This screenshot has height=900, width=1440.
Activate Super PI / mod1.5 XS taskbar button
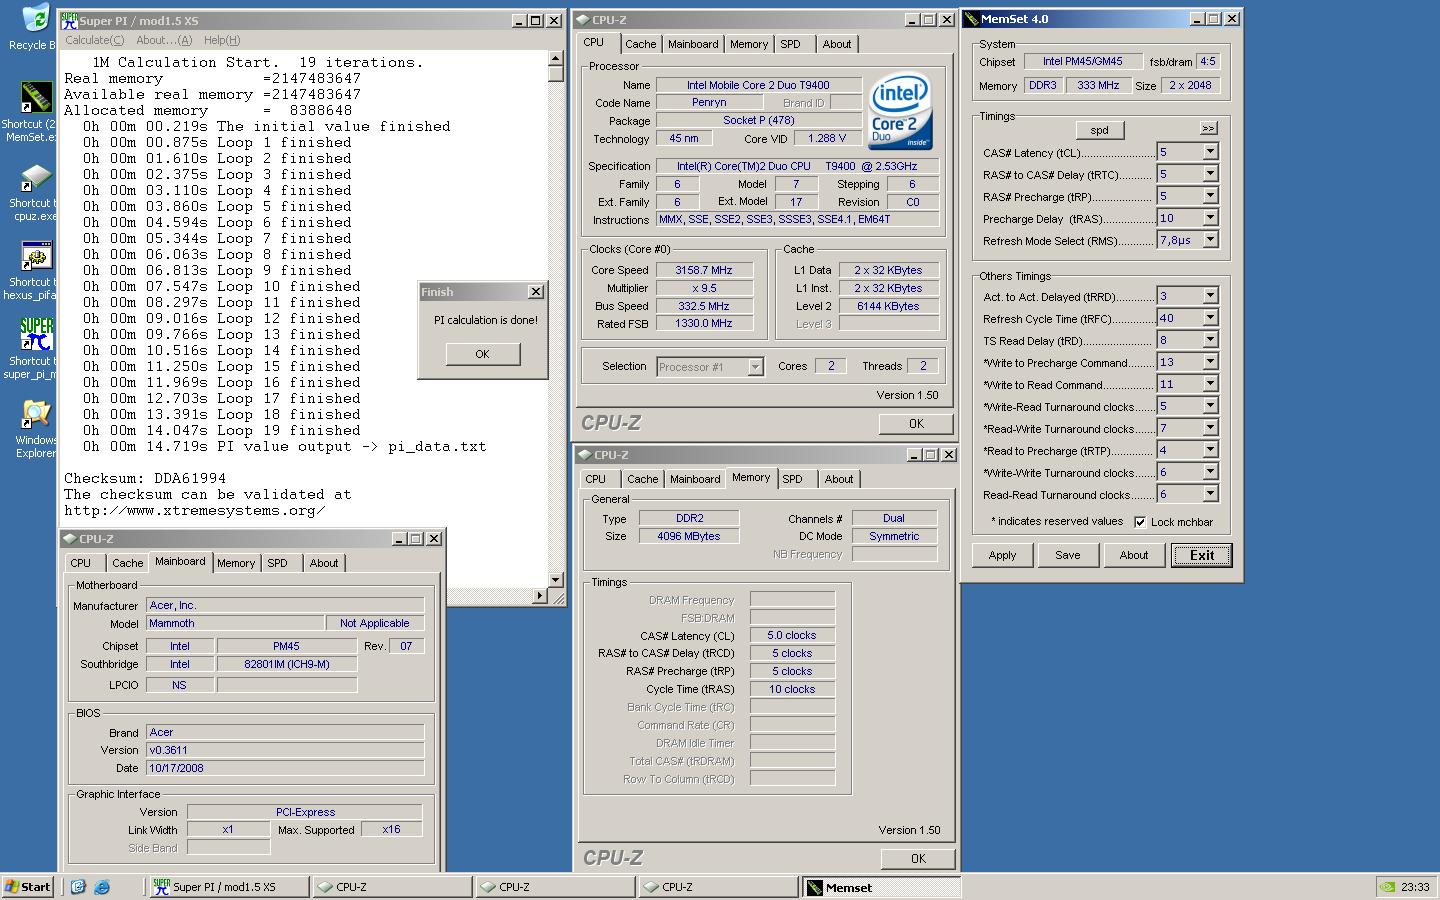(229, 887)
